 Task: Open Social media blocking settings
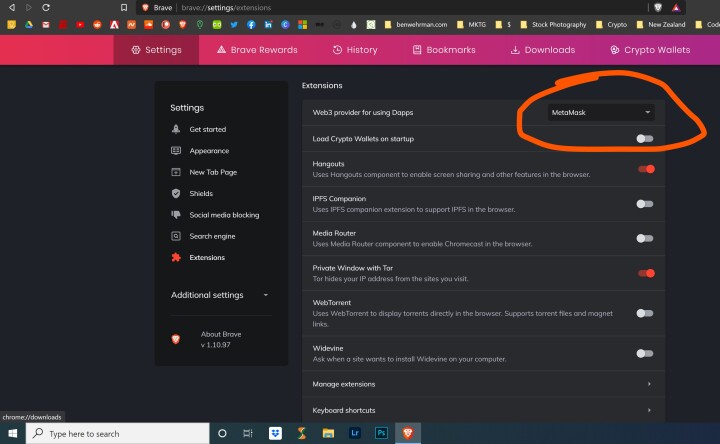point(215,215)
